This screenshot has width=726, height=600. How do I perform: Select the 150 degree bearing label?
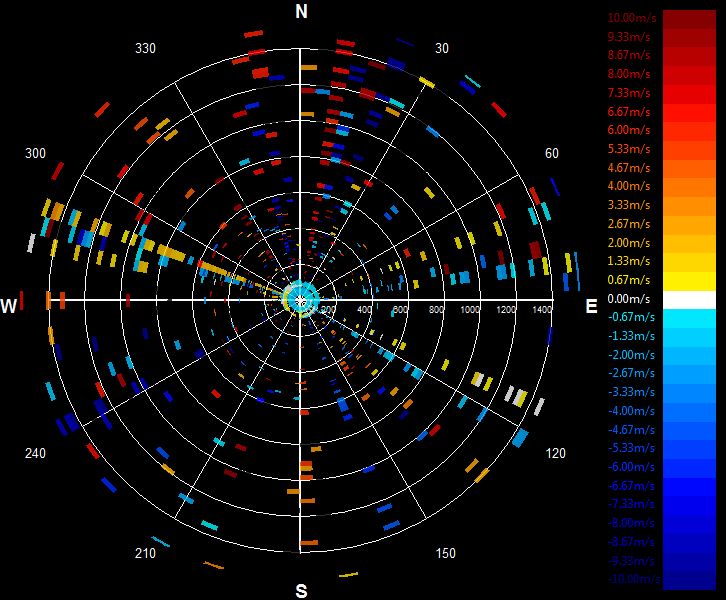coord(445,553)
